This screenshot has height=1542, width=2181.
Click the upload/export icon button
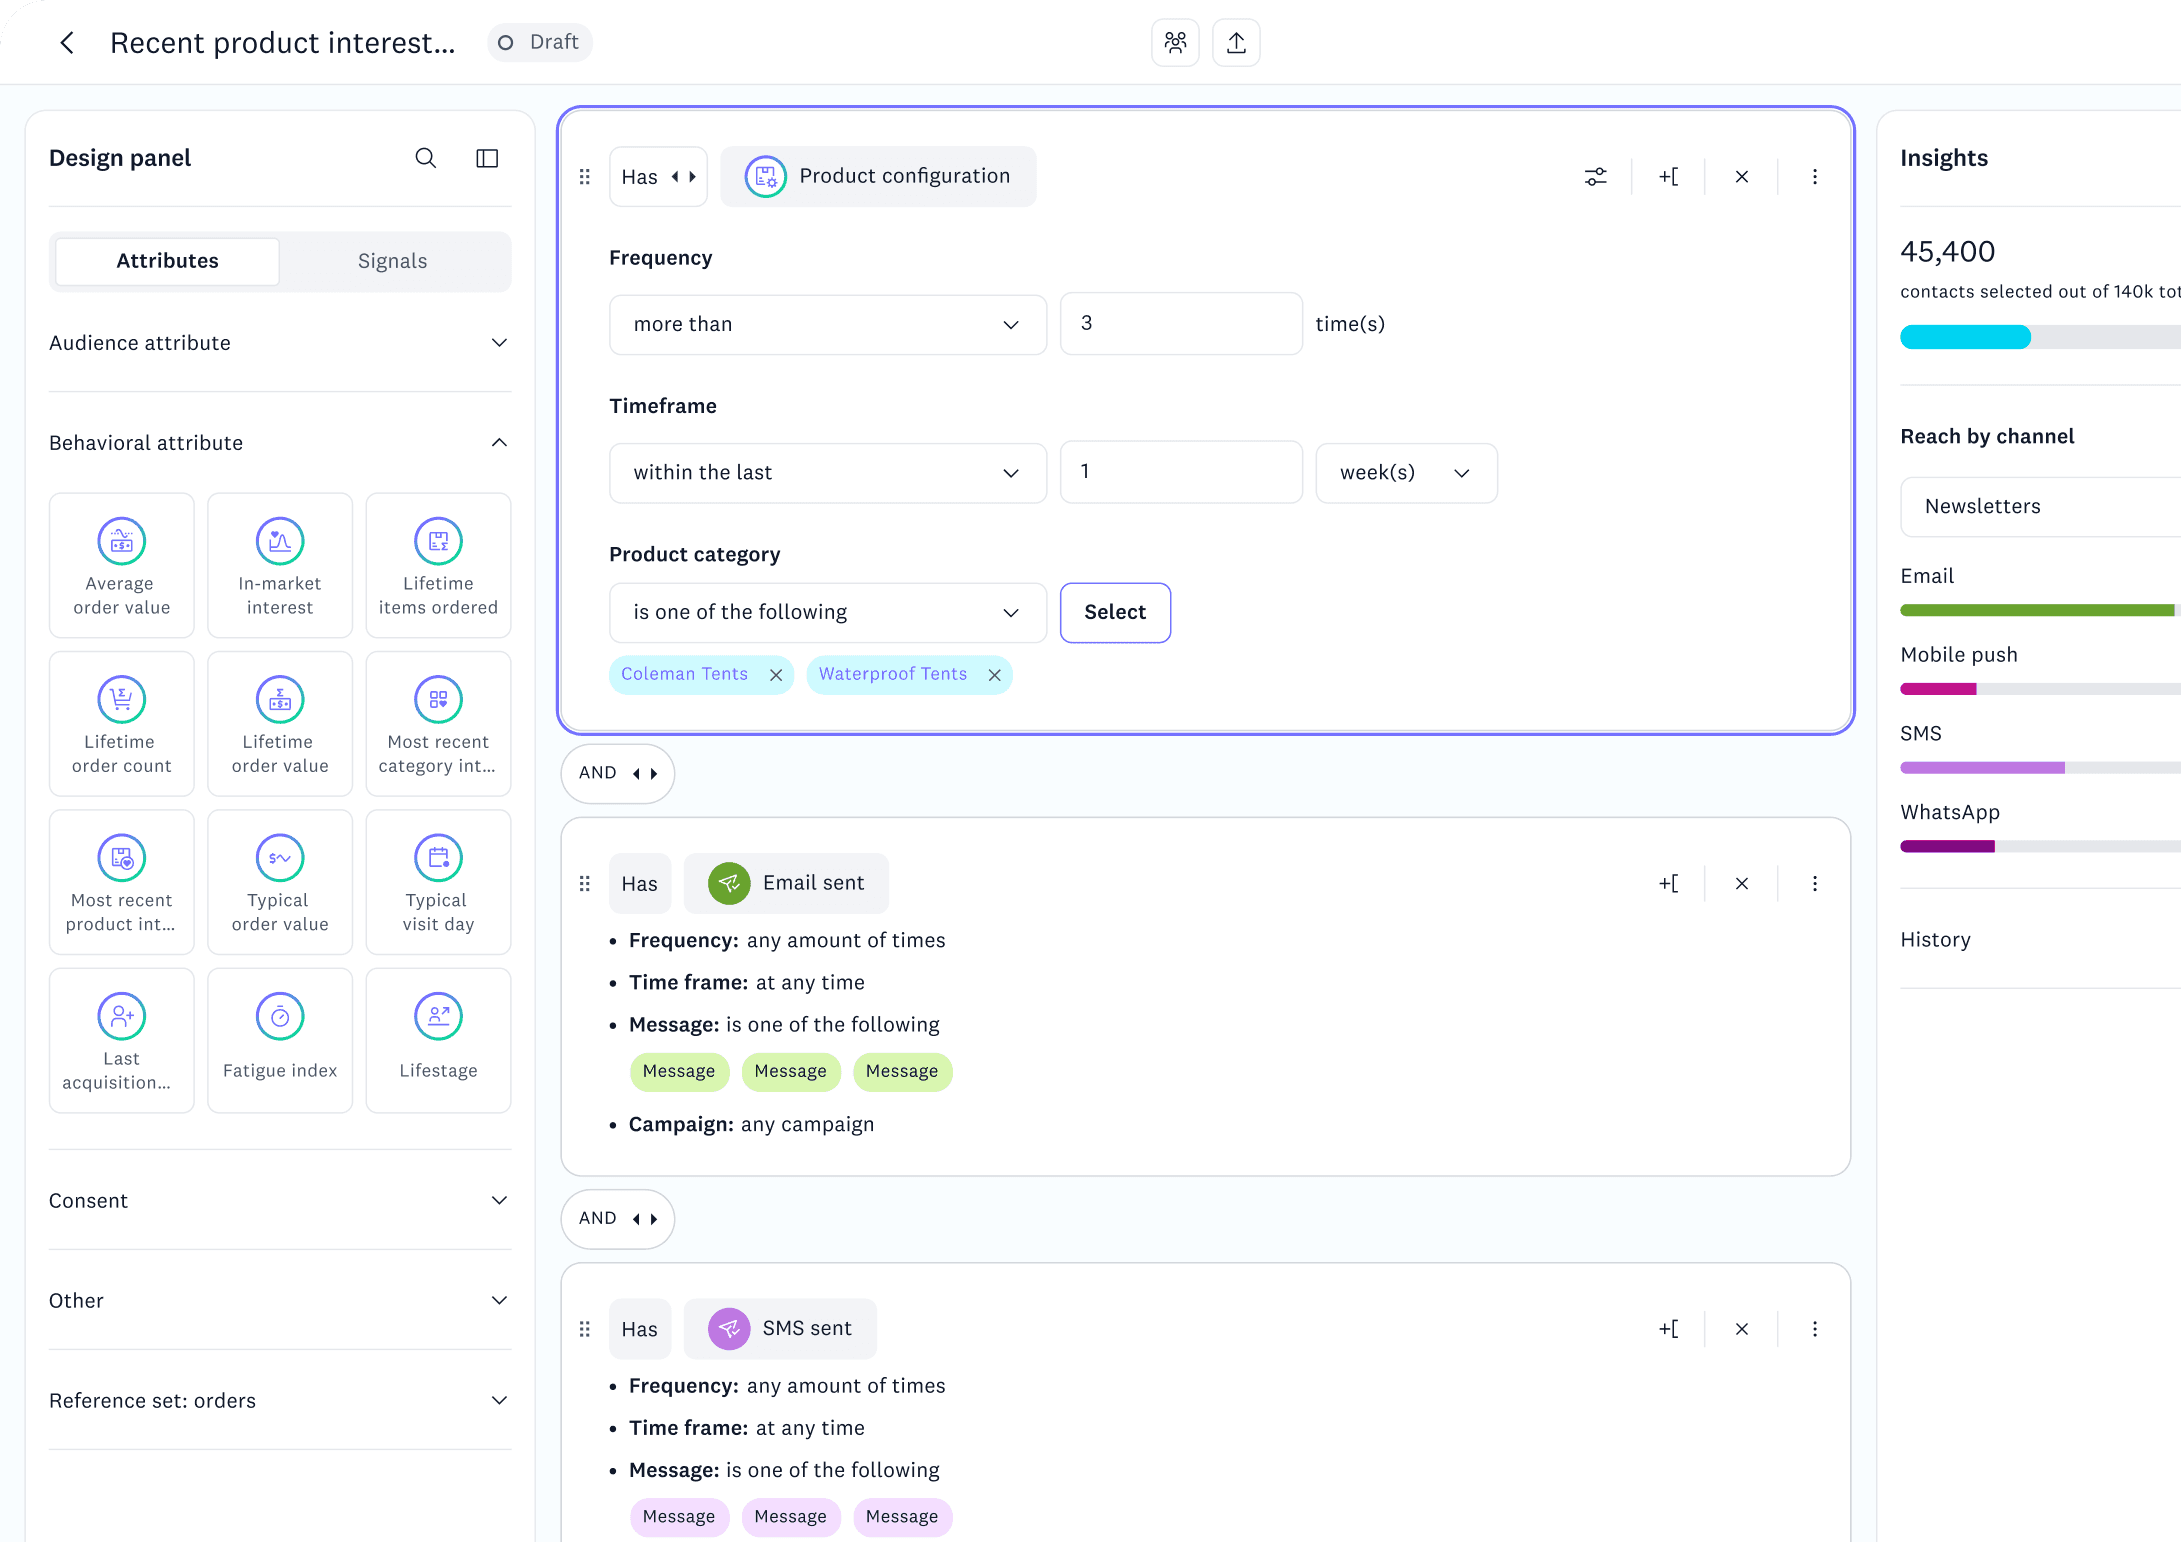click(x=1236, y=43)
